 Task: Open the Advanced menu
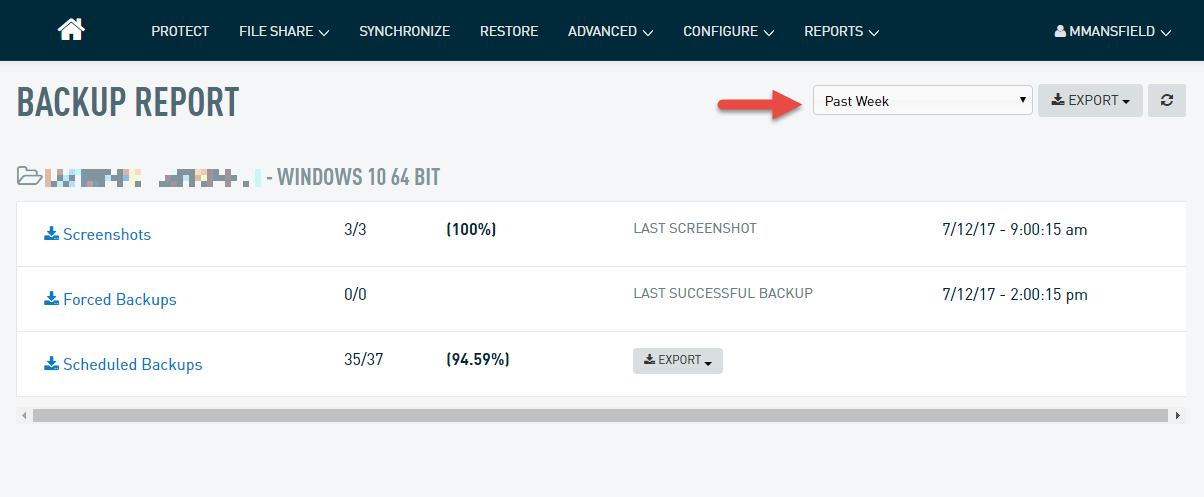[x=610, y=31]
